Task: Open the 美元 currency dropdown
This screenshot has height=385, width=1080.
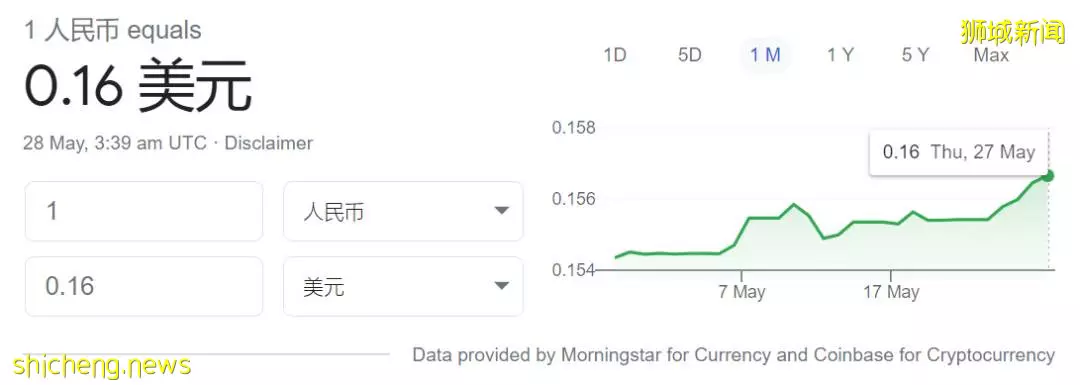Action: coord(403,287)
